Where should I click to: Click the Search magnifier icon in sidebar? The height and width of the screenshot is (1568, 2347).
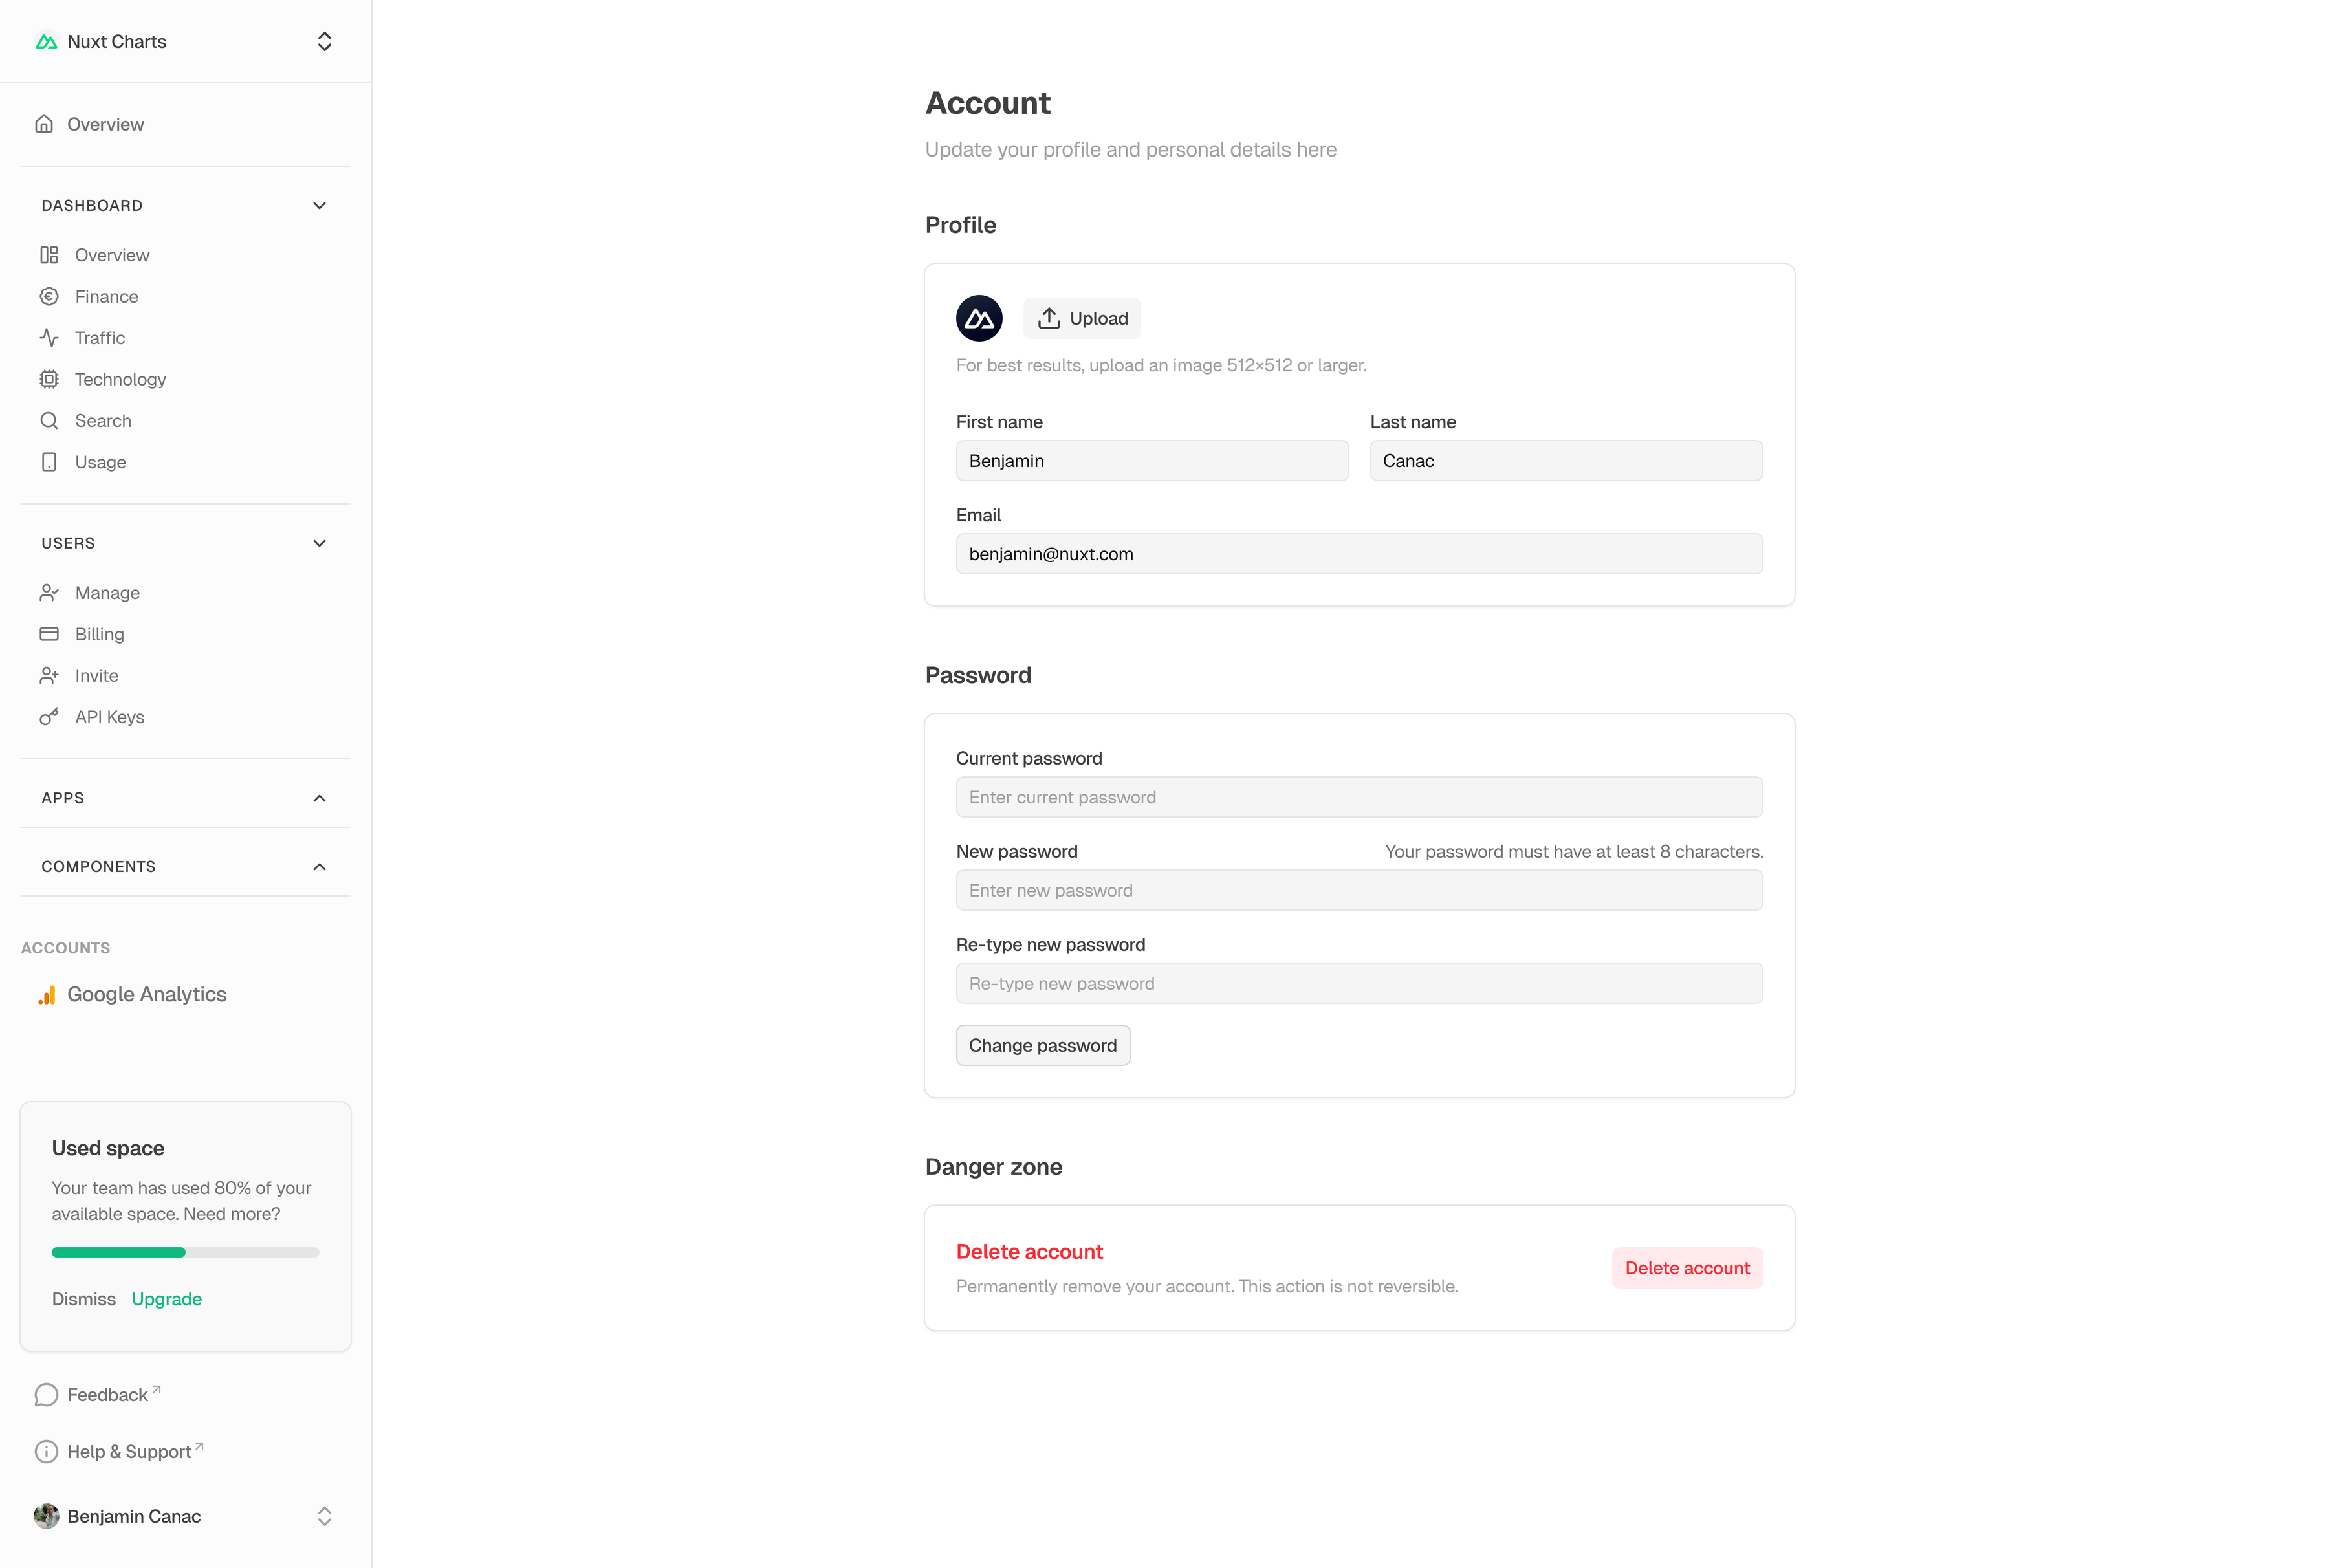[x=49, y=421]
